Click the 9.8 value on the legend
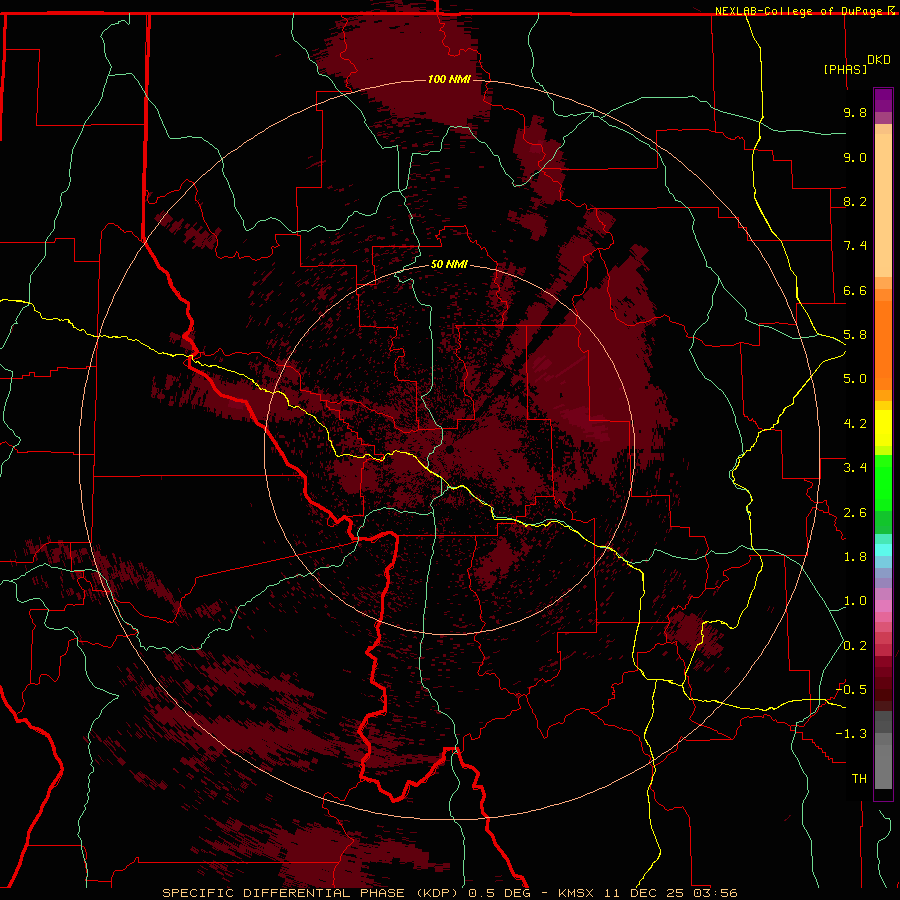The image size is (900, 900). [855, 112]
